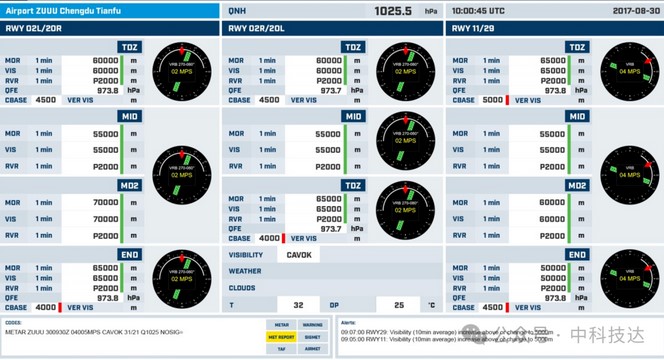Open the SIGMET code button
Image resolution: width=664 pixels, height=360 pixels.
[x=312, y=337]
